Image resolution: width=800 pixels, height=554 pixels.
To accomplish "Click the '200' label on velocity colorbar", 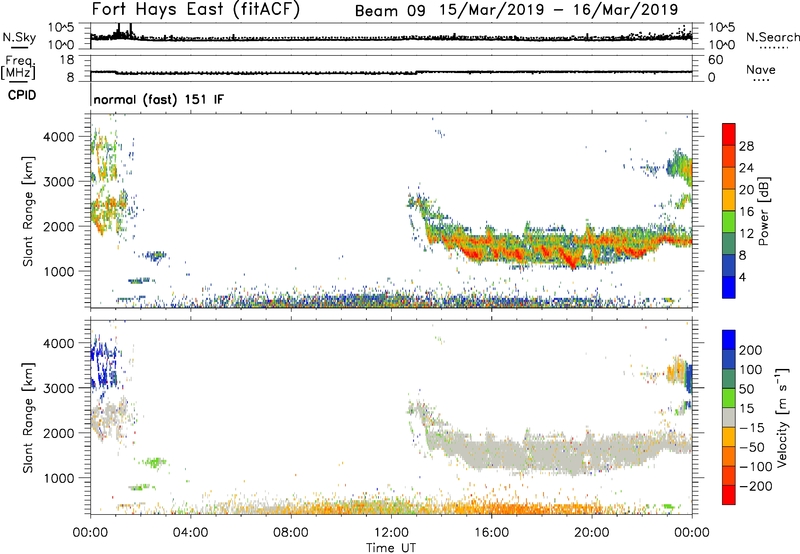I will point(751,350).
